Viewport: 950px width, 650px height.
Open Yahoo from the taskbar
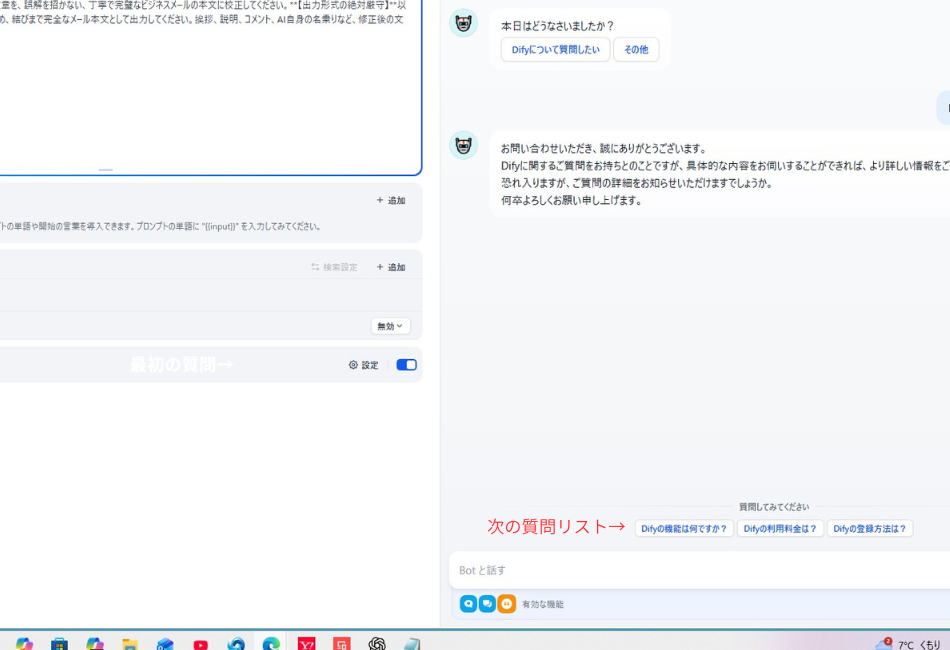(306, 645)
